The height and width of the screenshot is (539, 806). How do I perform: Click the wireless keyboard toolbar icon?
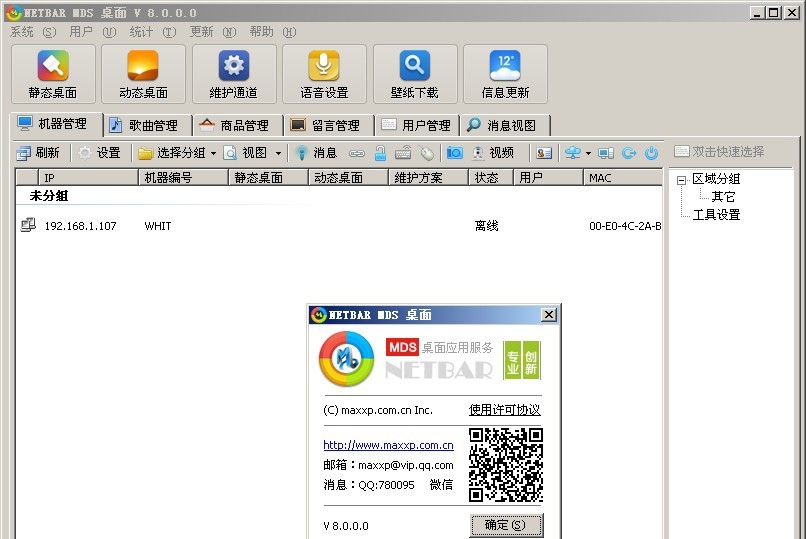[403, 153]
